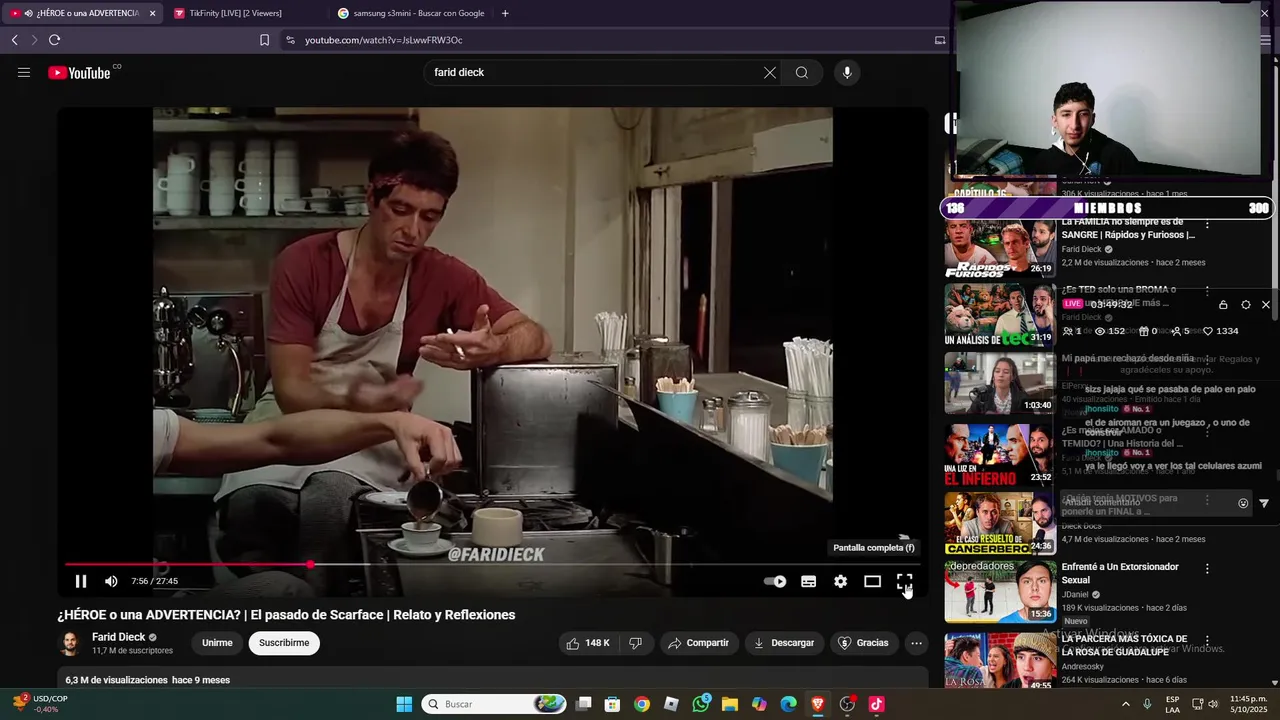
Task: Open the Farid Dieck channel name link
Action: click(119, 637)
